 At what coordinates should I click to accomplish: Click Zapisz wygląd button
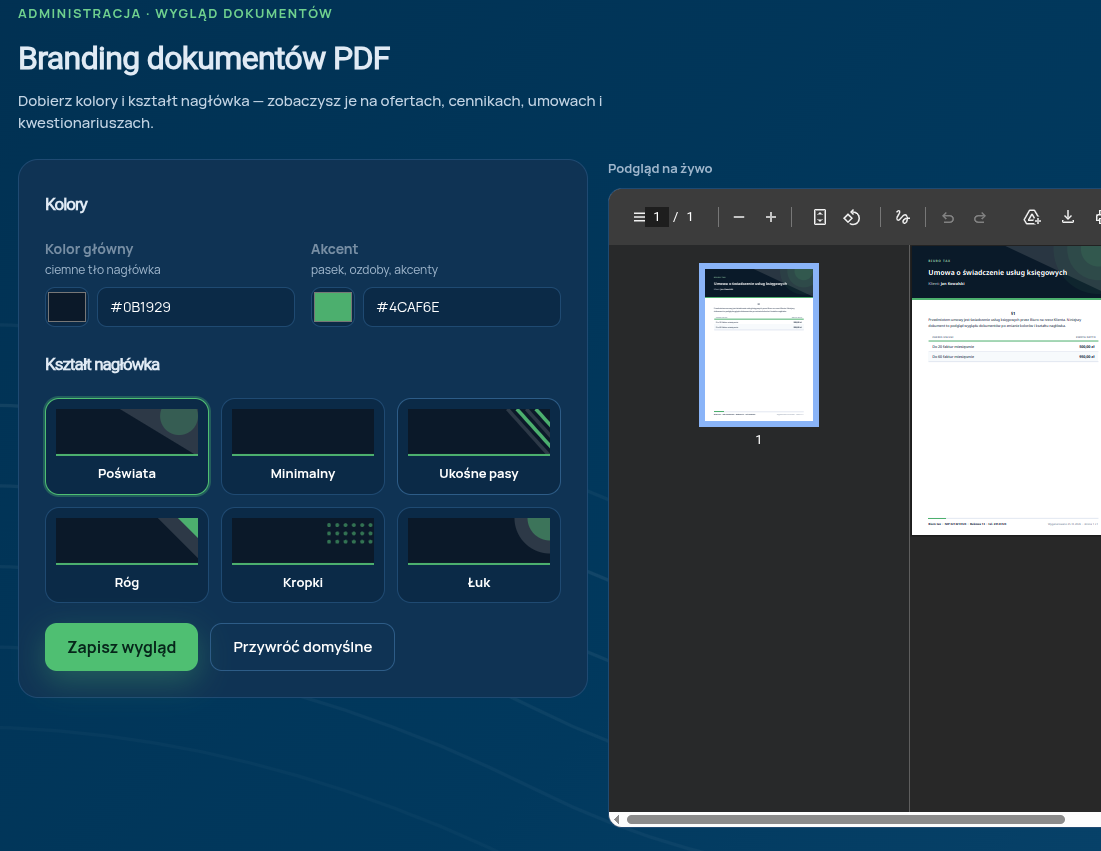coord(121,647)
